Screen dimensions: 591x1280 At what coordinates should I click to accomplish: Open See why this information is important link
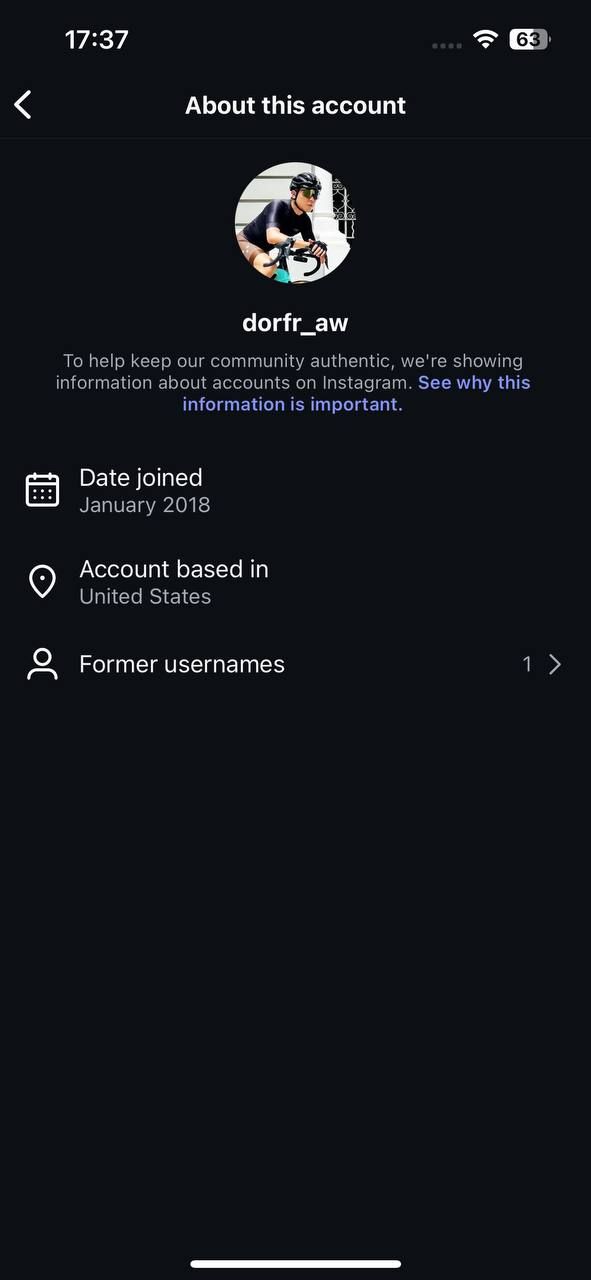click(356, 393)
